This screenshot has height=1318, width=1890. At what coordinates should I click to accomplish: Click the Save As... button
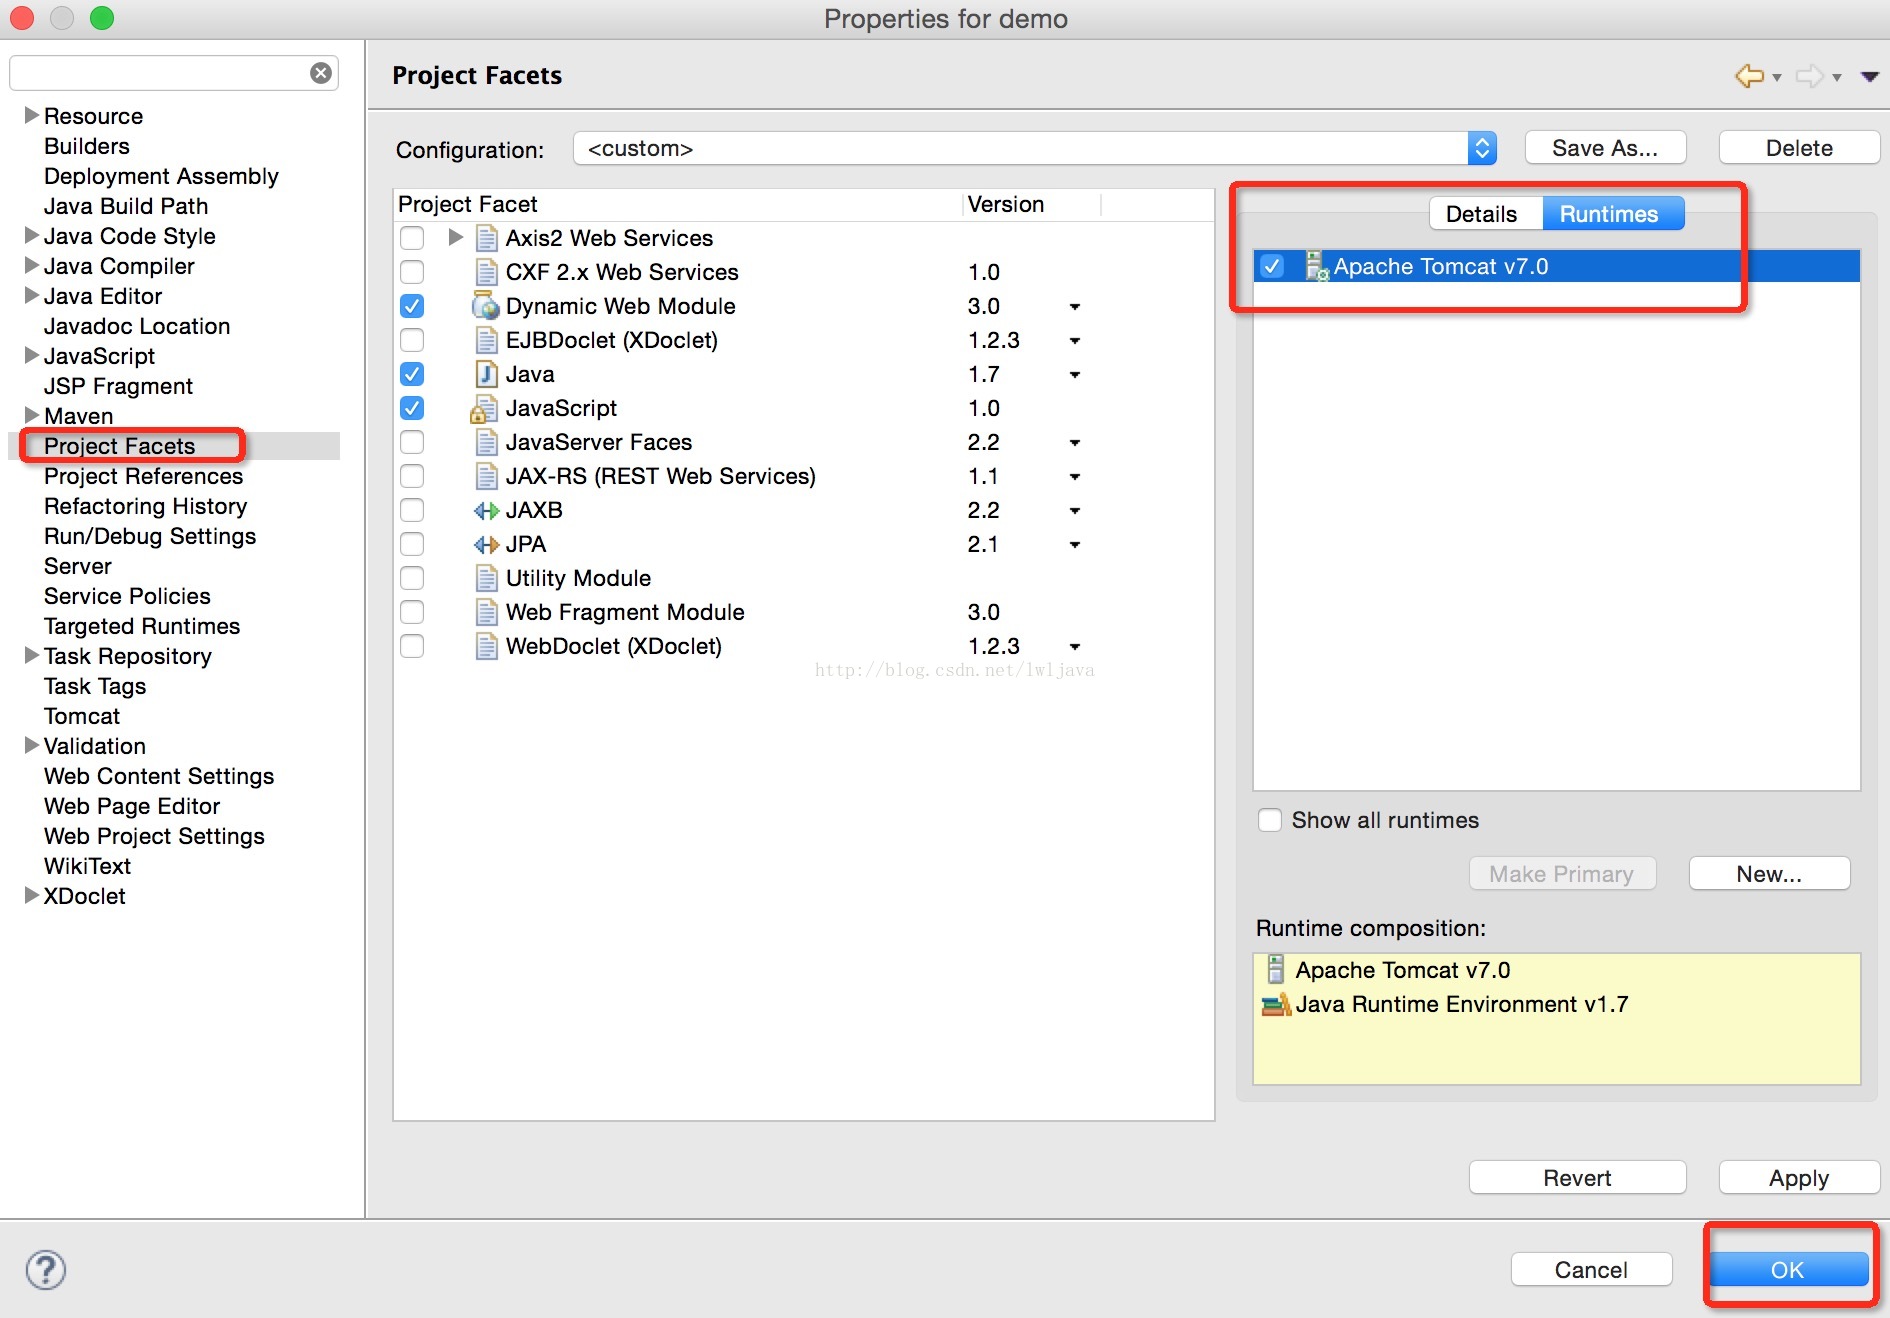pyautogui.click(x=1605, y=148)
